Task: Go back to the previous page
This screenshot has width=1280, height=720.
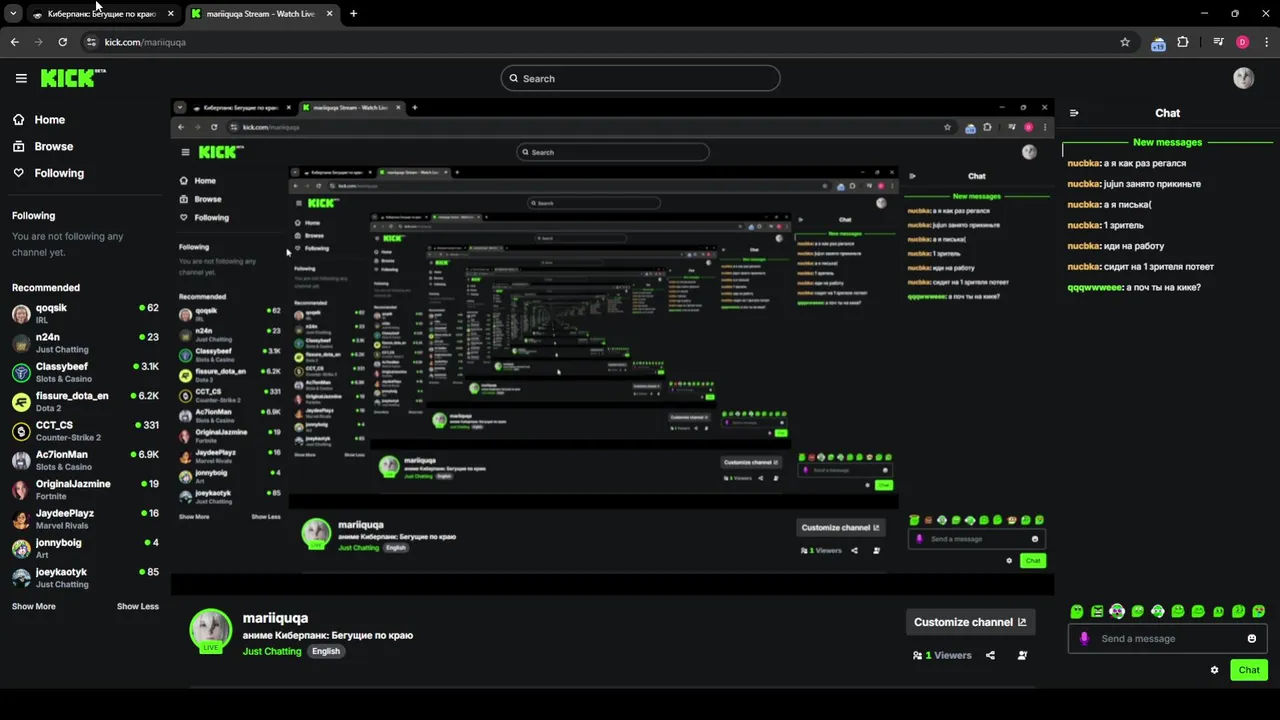Action: tap(14, 42)
